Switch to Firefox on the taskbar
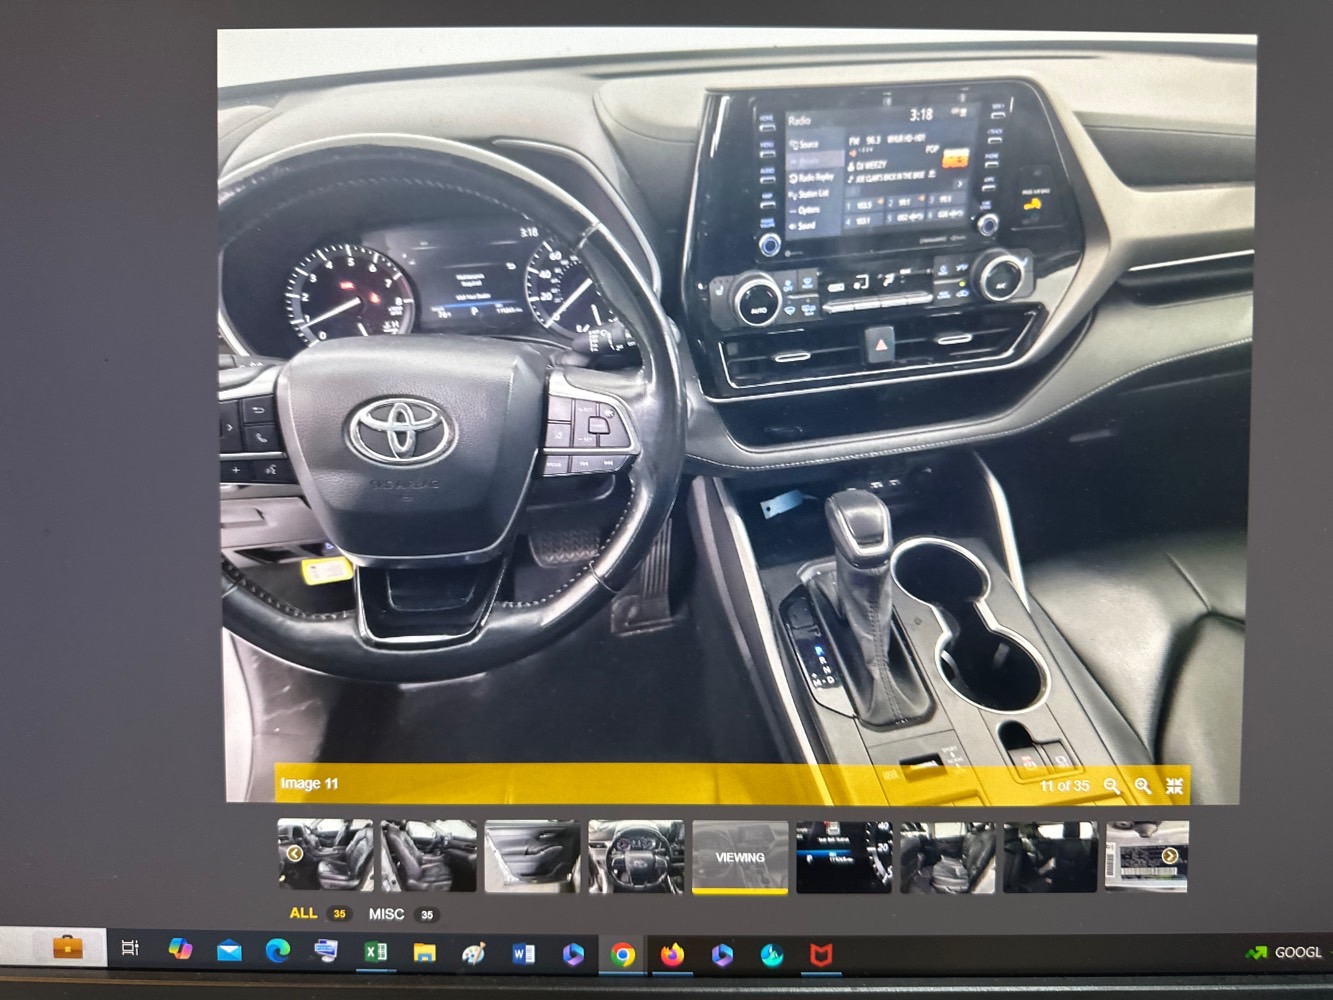1333x1000 pixels. coord(672,955)
